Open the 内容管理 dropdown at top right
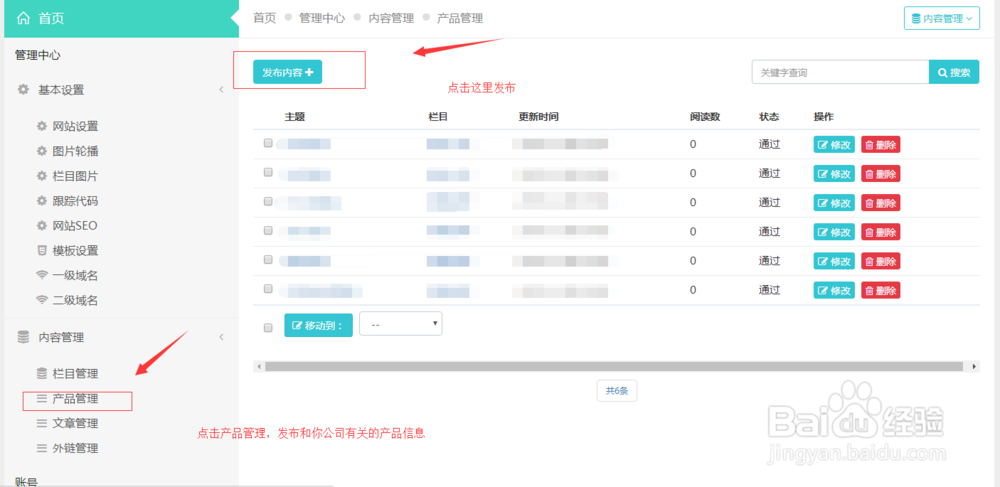 (941, 18)
